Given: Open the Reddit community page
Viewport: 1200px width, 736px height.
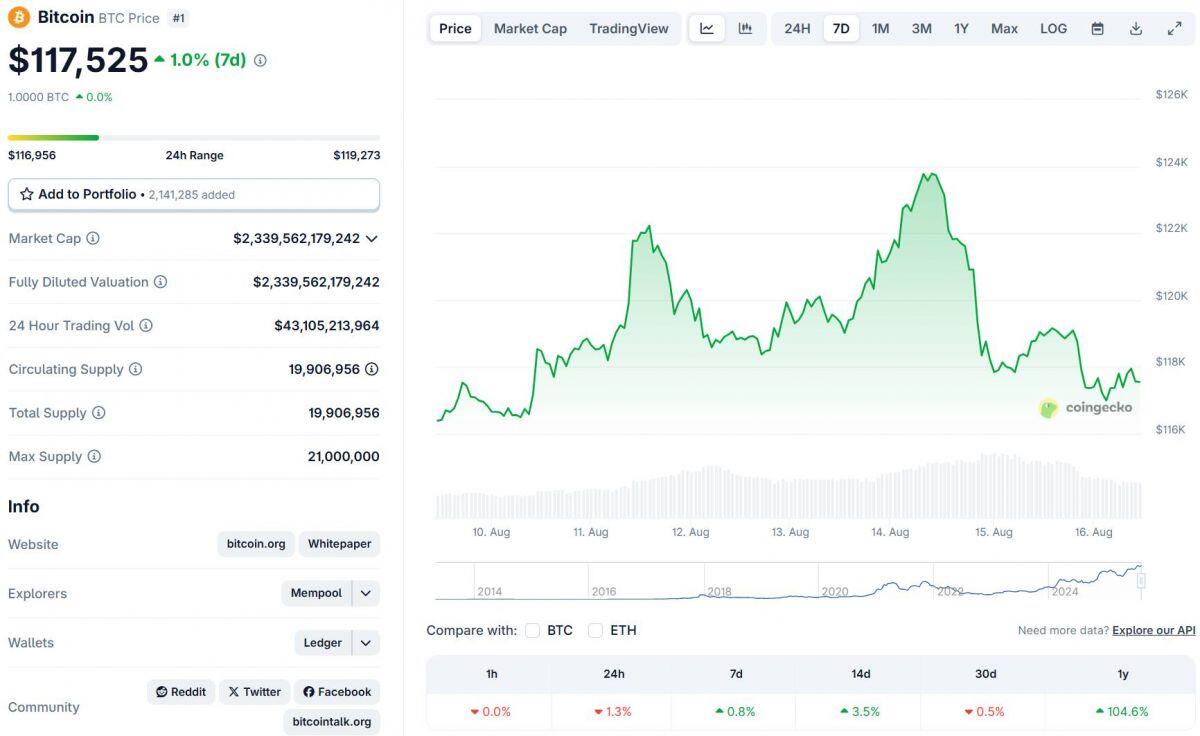Looking at the screenshot, I should coord(180,691).
